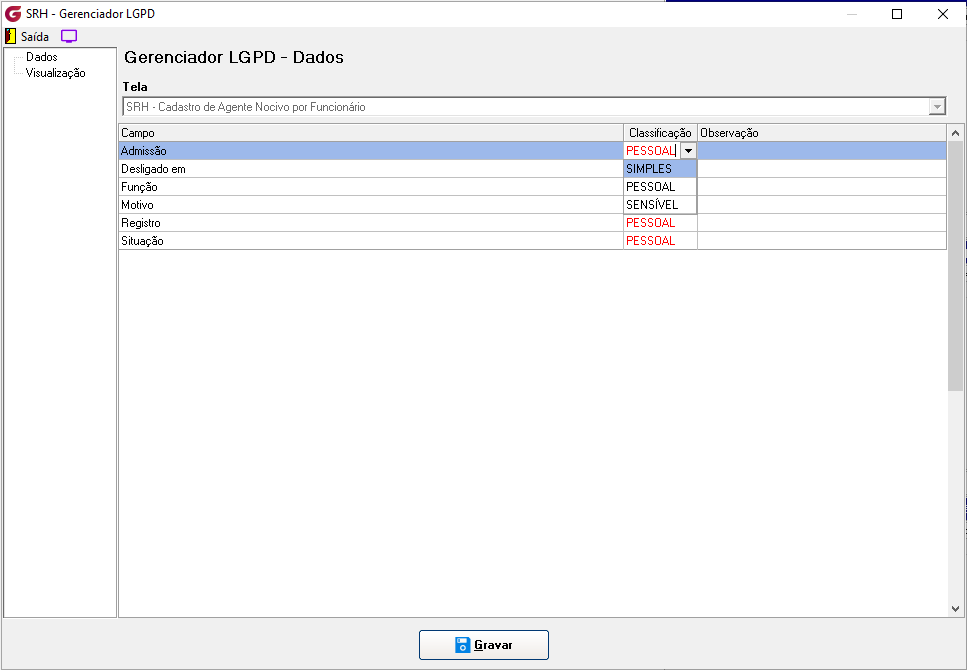Image resolution: width=967 pixels, height=670 pixels.
Task: Click the grid scrollbar up arrow
Action: [x=955, y=133]
